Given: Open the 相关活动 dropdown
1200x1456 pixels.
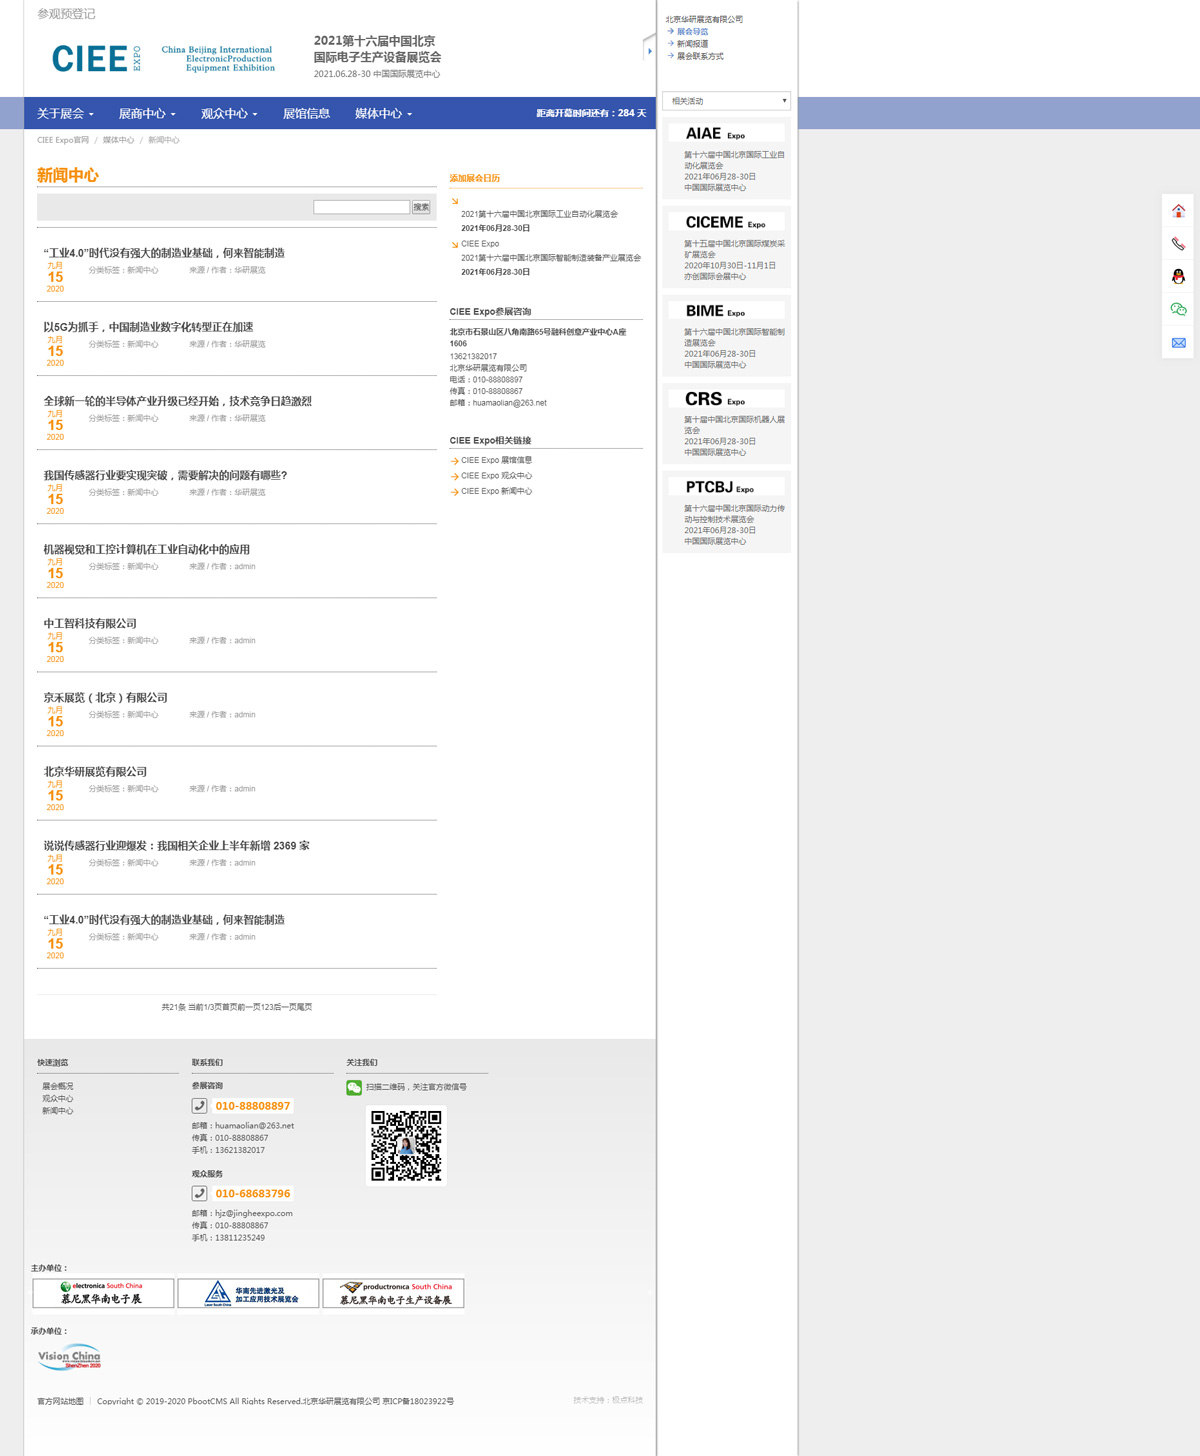Looking at the screenshot, I should (x=727, y=101).
